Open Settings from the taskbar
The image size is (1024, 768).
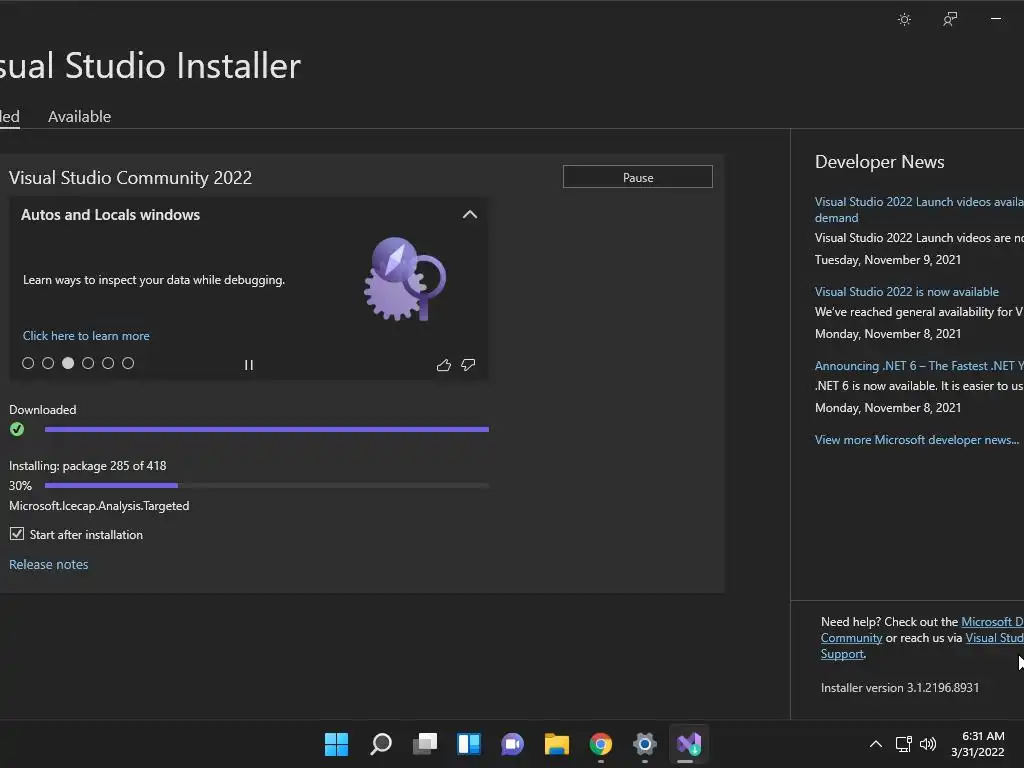click(x=645, y=744)
